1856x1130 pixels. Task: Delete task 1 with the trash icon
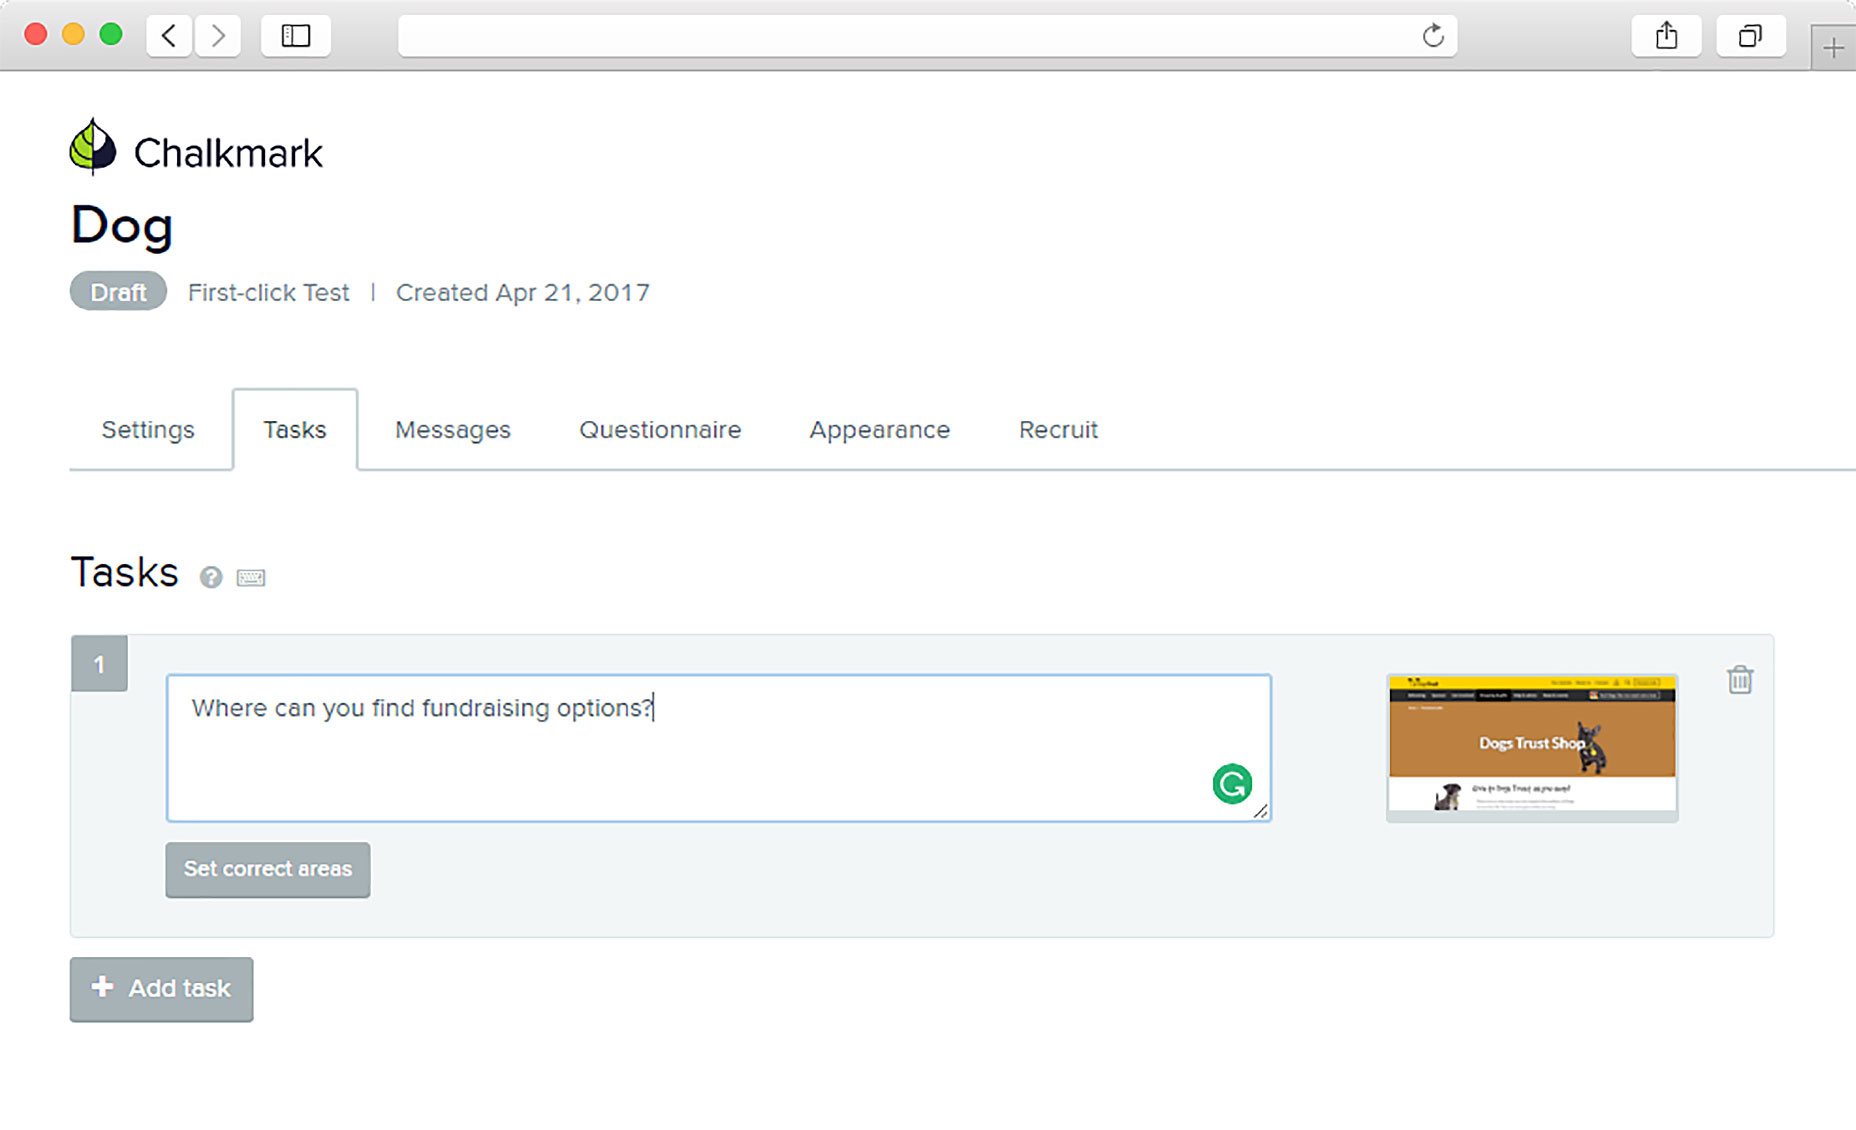click(x=1739, y=680)
